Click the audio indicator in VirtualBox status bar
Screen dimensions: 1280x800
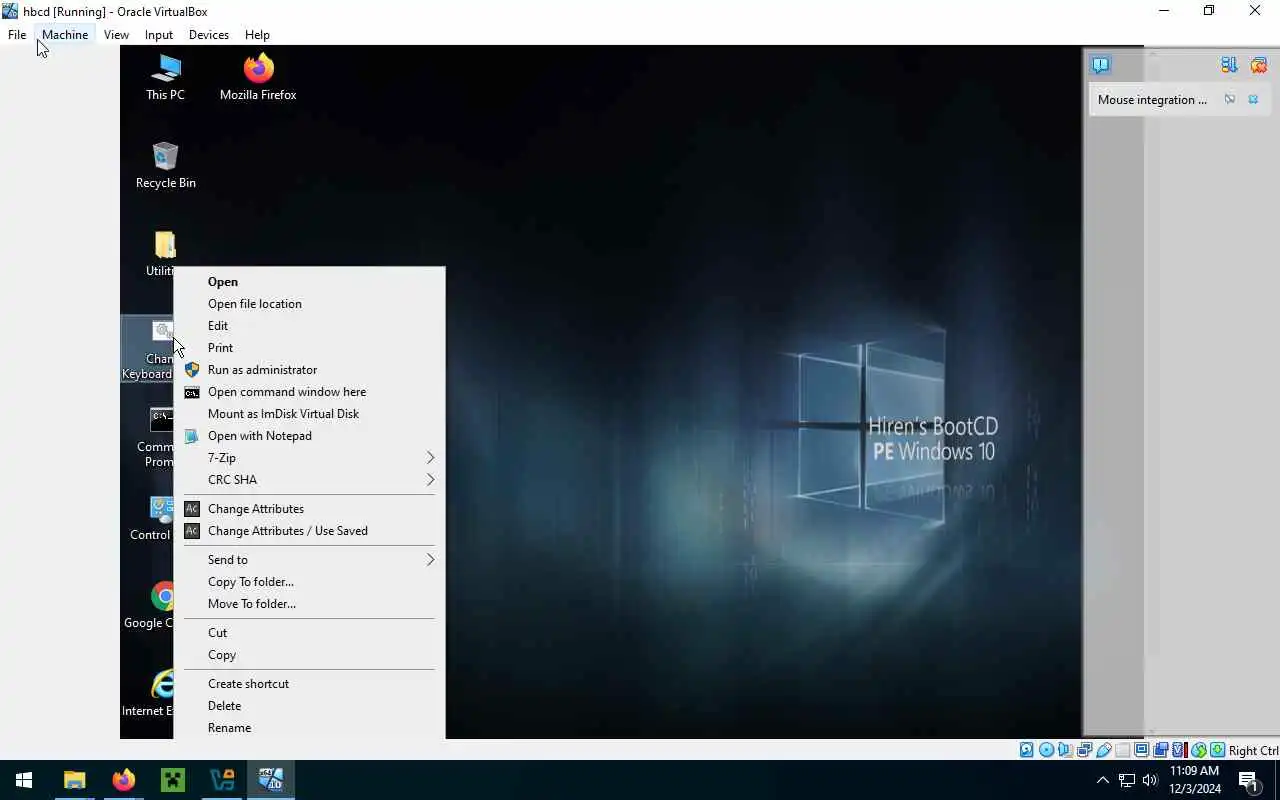tap(1066, 750)
